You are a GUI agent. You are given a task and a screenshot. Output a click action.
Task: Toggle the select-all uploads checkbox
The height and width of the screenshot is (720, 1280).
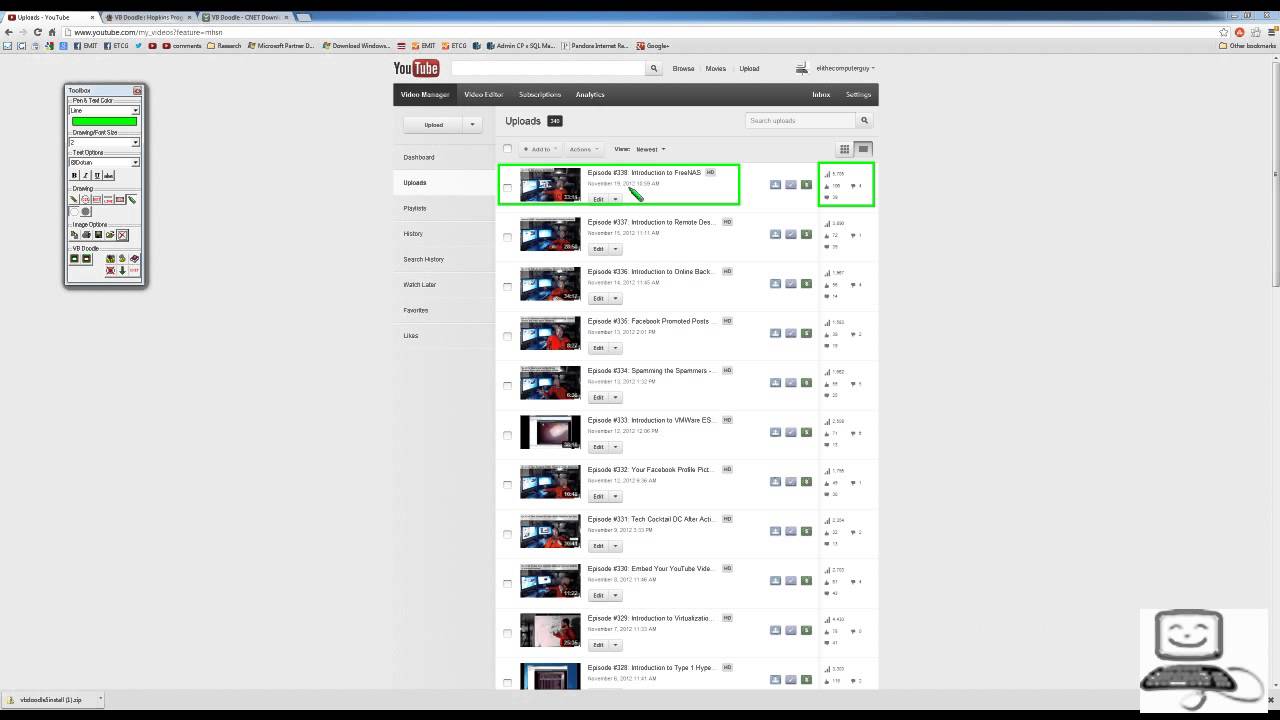[507, 149]
